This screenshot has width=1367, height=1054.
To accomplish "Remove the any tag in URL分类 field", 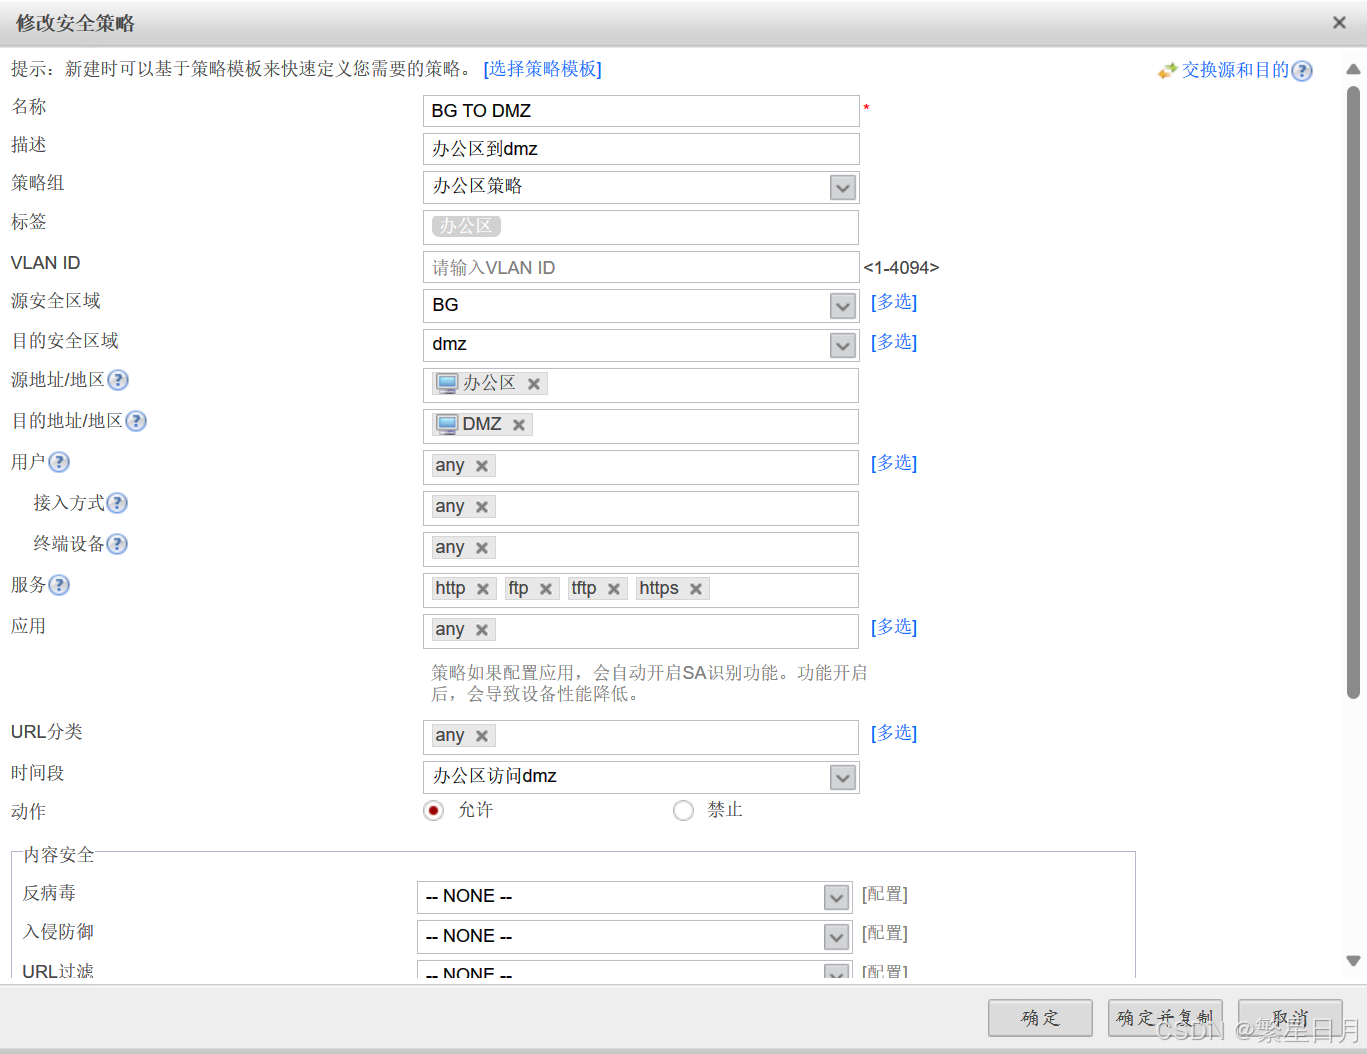I will [x=482, y=736].
